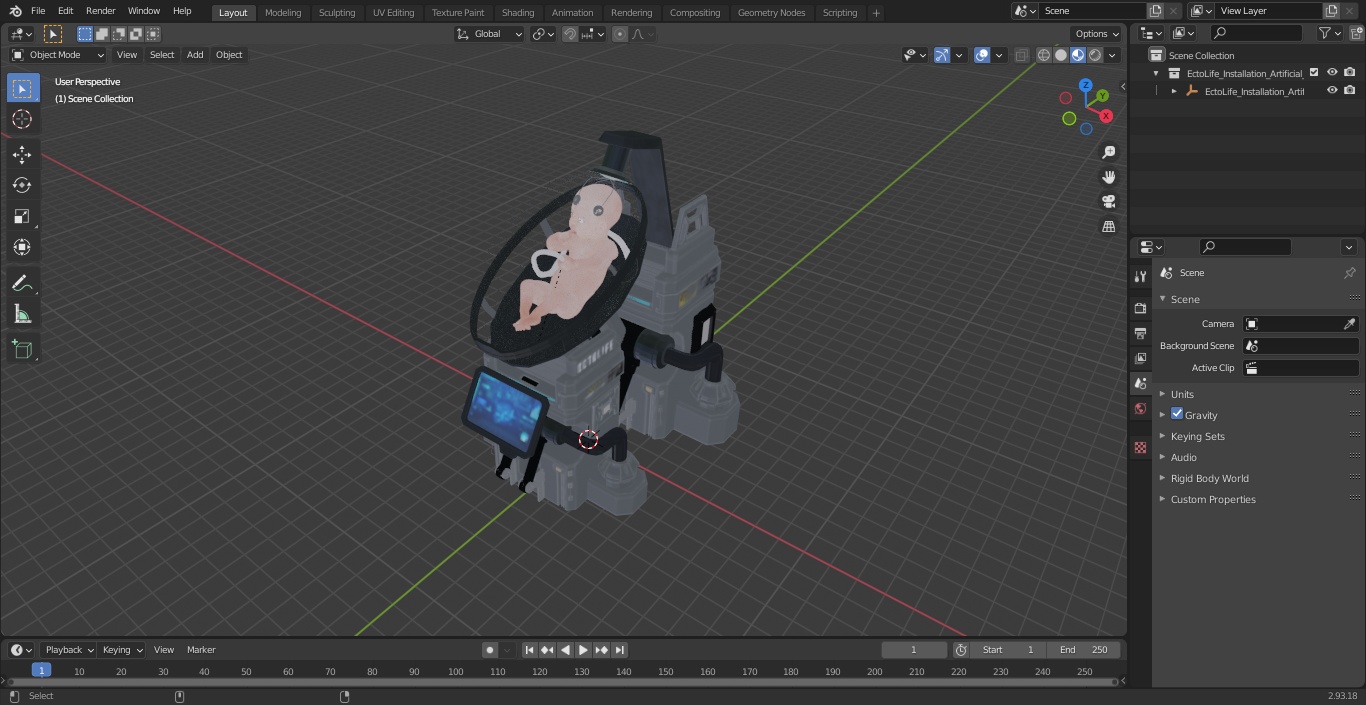Toggle viewport overlays button
The width and height of the screenshot is (1366, 705).
point(982,55)
